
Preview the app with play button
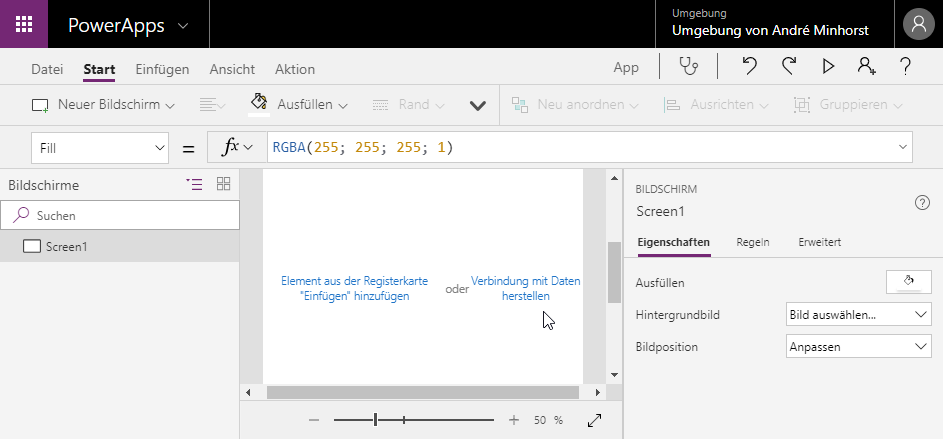pyautogui.click(x=828, y=66)
